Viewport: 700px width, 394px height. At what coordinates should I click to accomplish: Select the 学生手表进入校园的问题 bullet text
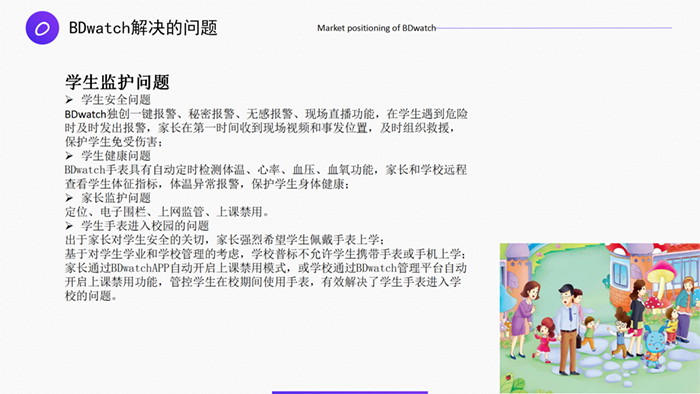click(x=145, y=226)
